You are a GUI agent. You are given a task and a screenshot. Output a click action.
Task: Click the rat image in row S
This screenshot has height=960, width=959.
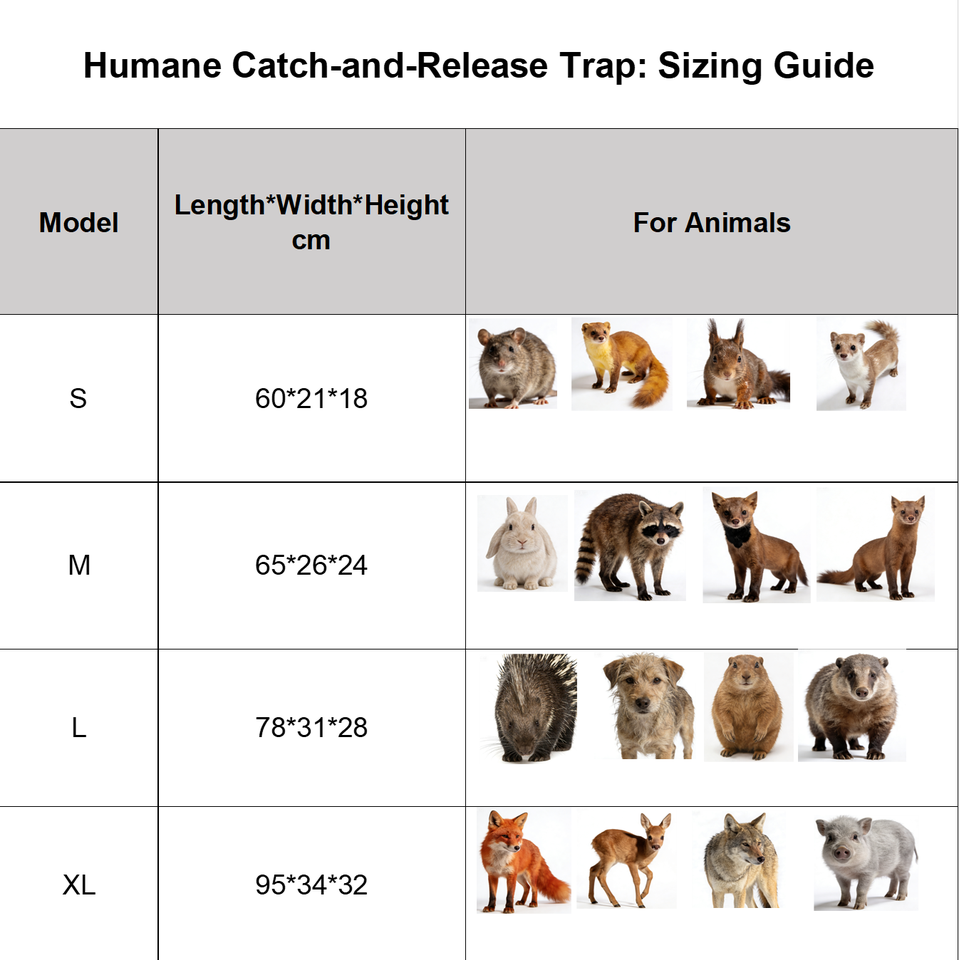tap(513, 364)
